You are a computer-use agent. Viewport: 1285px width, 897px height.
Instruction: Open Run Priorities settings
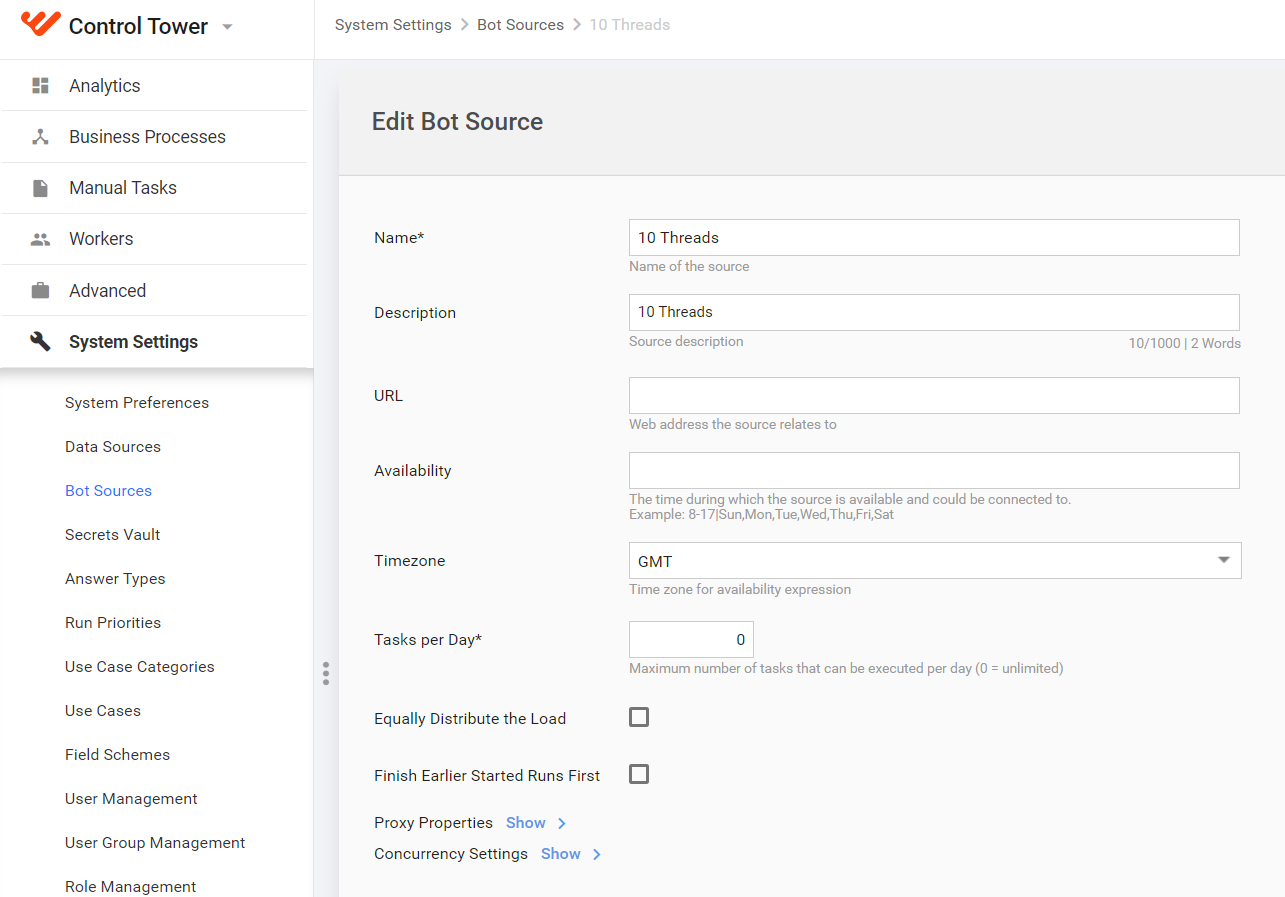113,623
